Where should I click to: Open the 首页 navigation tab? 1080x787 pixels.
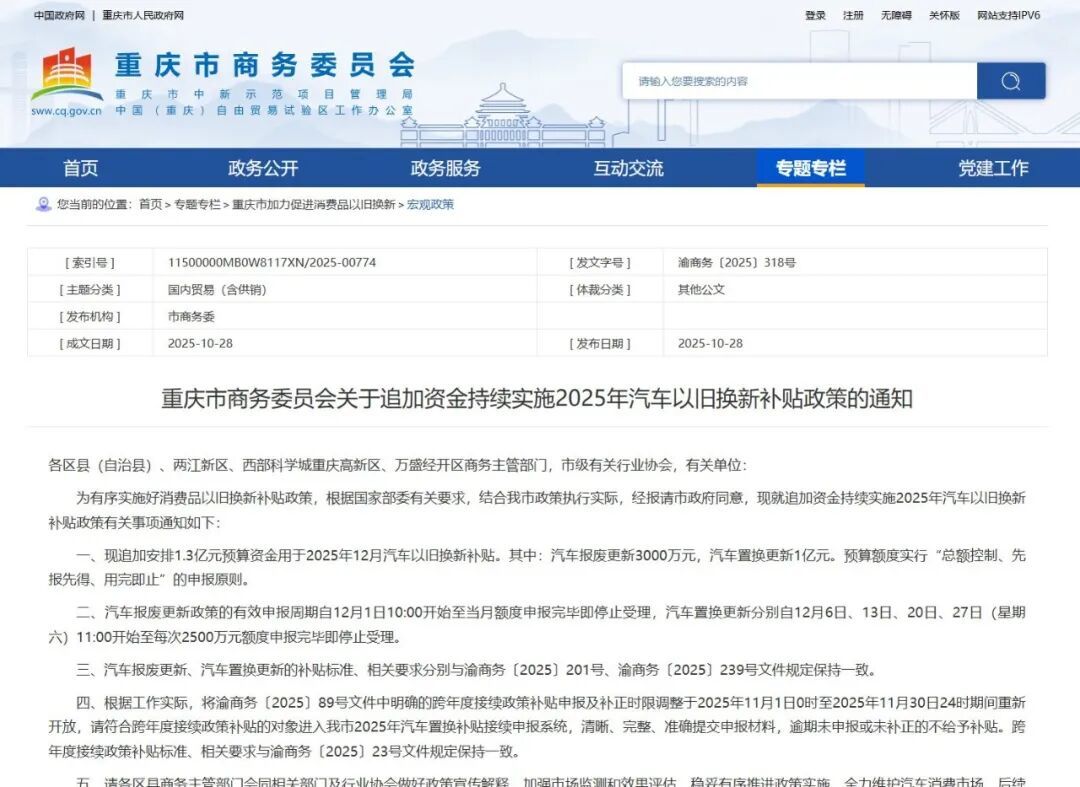pos(80,168)
